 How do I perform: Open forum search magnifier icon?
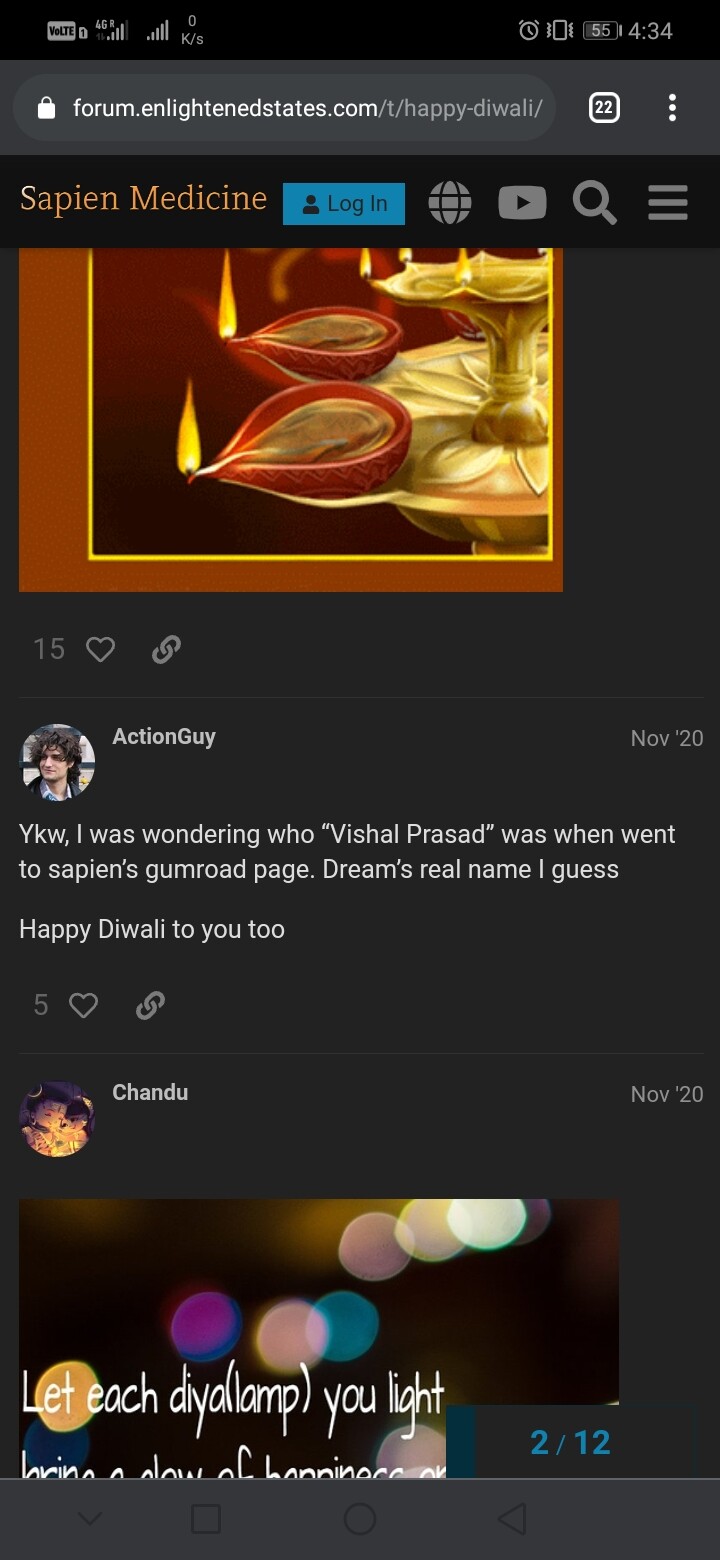pyautogui.click(x=594, y=203)
